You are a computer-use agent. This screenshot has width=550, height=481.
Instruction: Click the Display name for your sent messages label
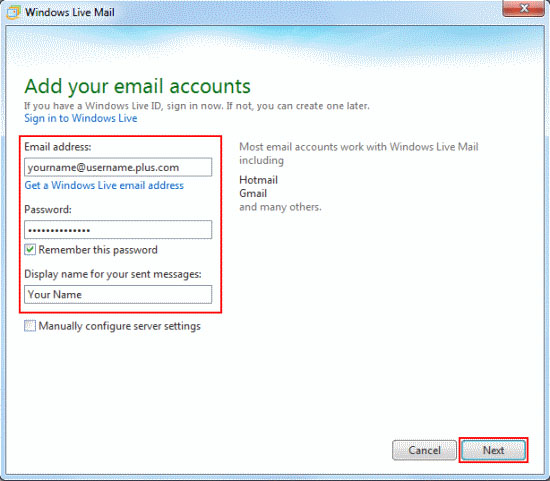pos(113,274)
